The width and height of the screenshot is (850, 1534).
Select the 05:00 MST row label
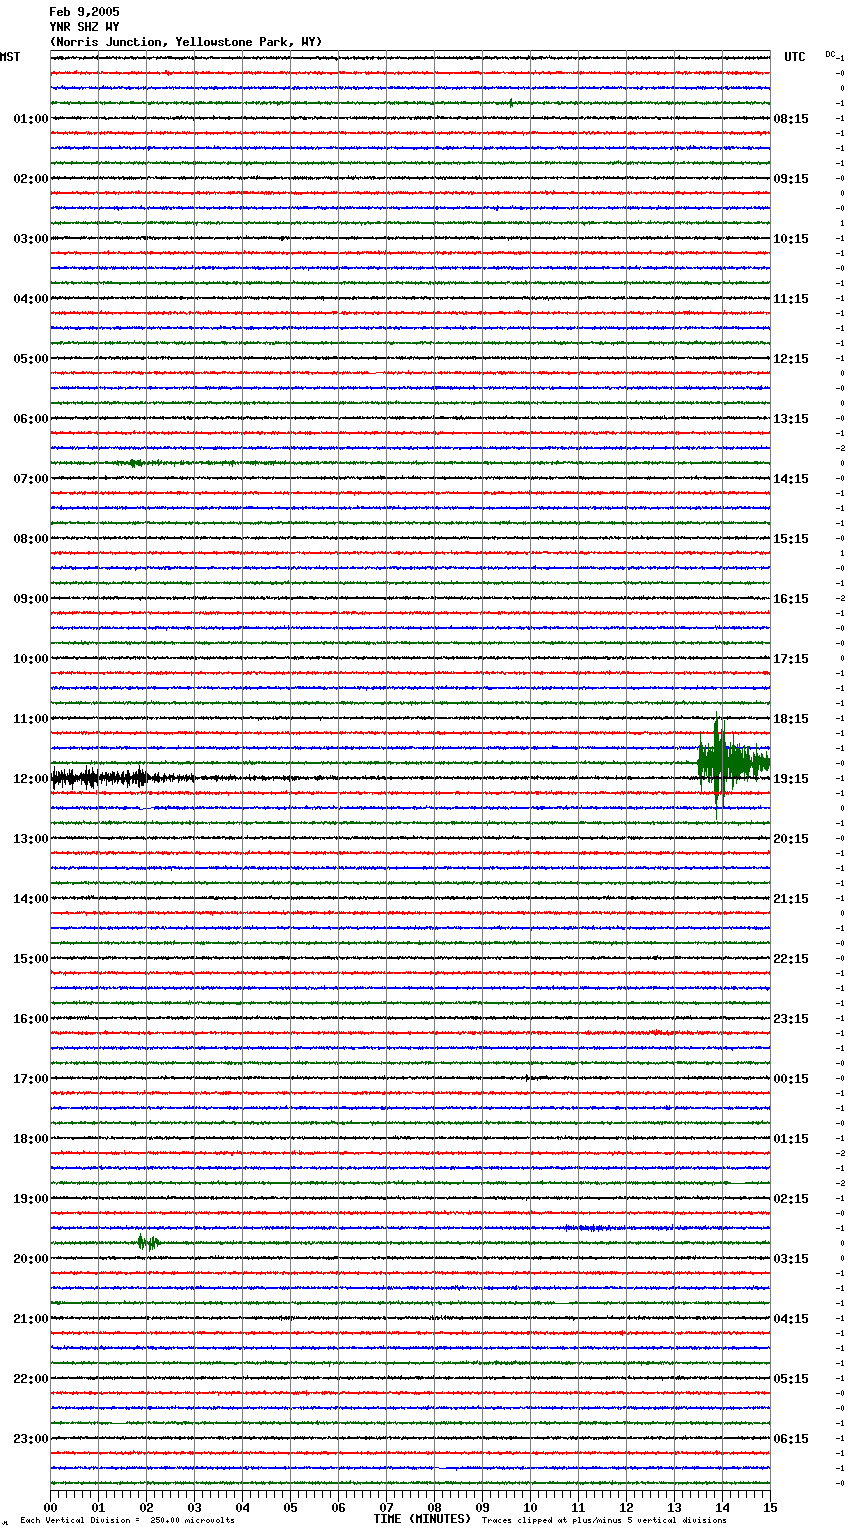[x=31, y=359]
